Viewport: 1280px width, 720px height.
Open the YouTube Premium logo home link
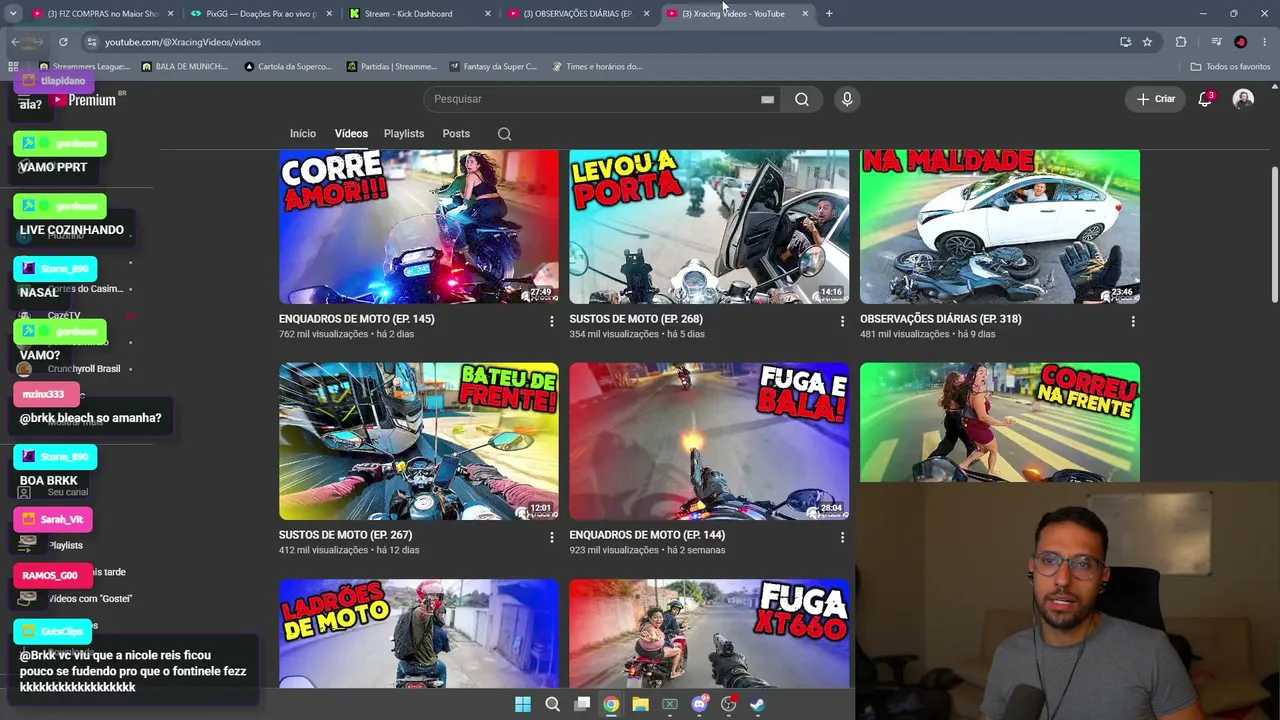(85, 100)
